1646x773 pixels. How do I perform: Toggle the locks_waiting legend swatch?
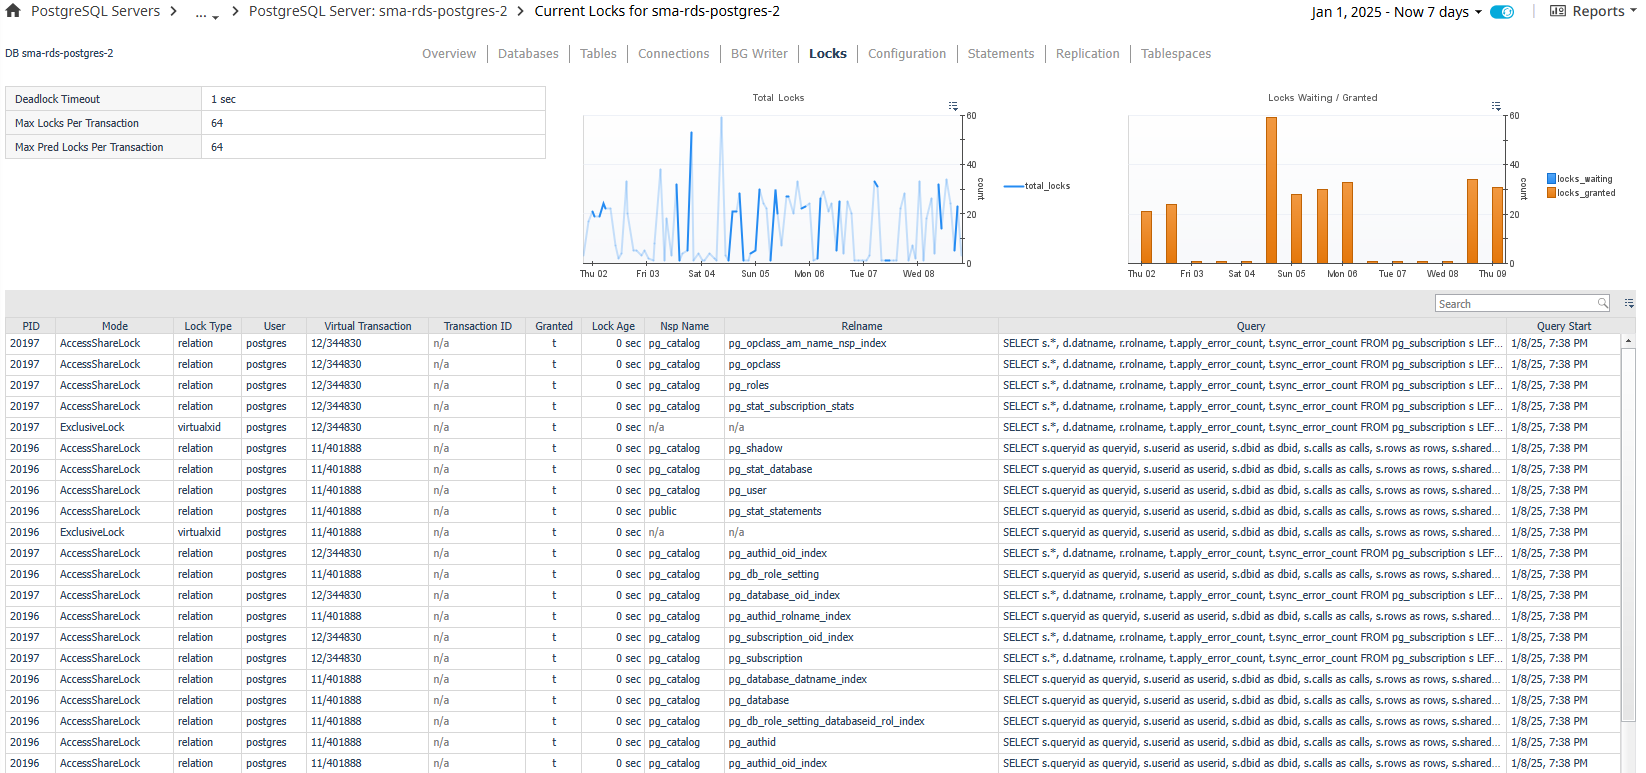pos(1551,179)
